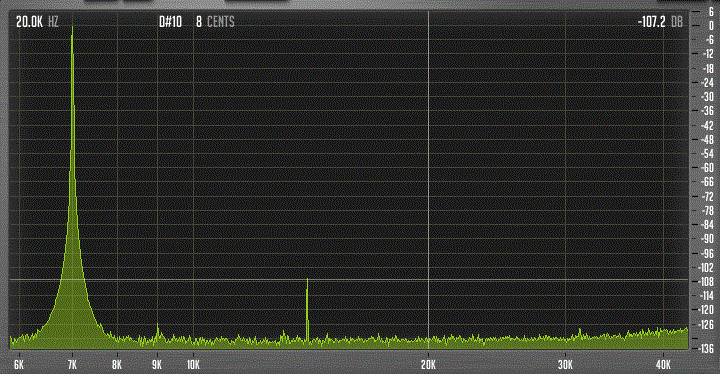The height and width of the screenshot is (374, 720).
Task: Click the small spike at 9K
Action: tap(158, 332)
